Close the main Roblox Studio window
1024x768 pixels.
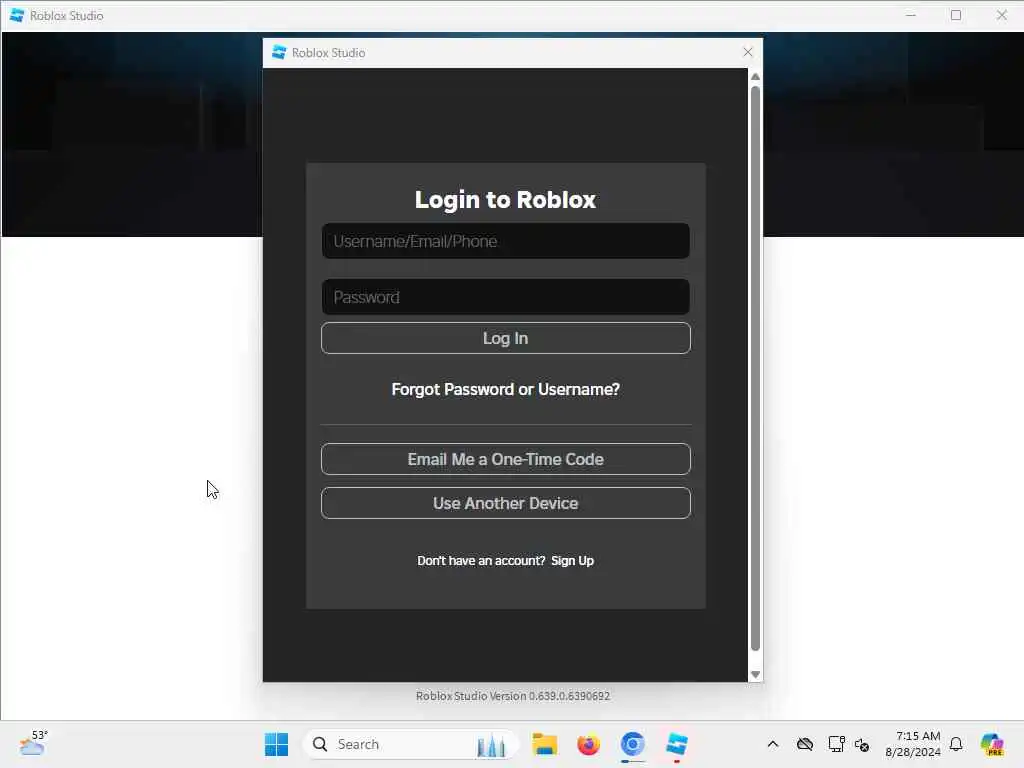pos(1001,15)
